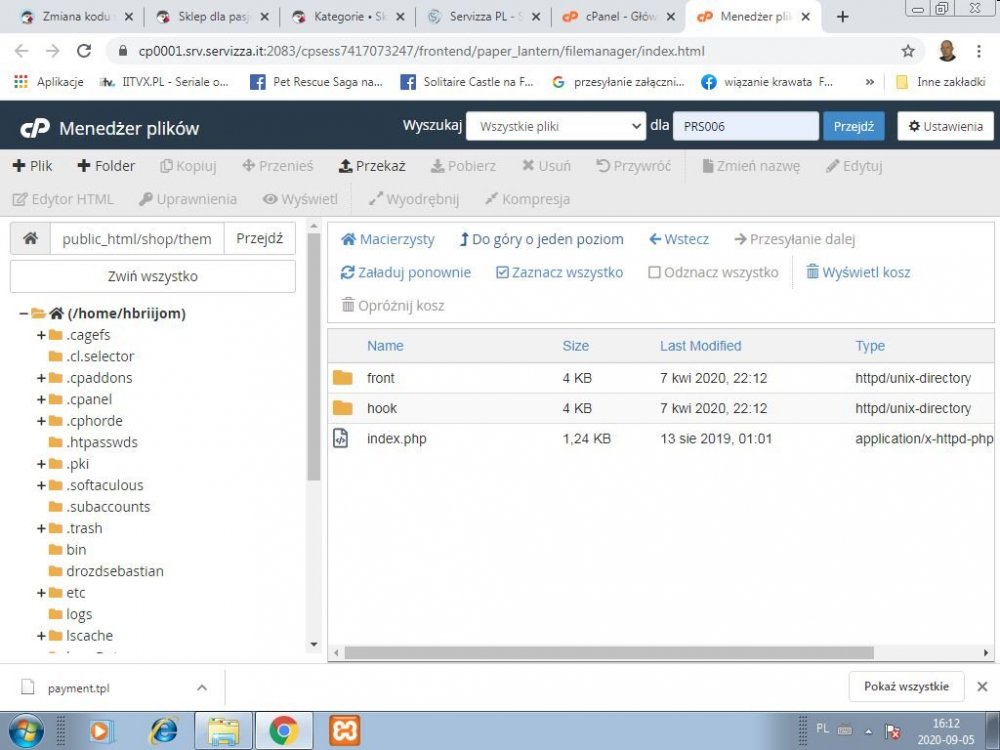This screenshot has height=750, width=1000.
Task: Switch to cPanel - Główna browser tab
Action: click(x=619, y=17)
